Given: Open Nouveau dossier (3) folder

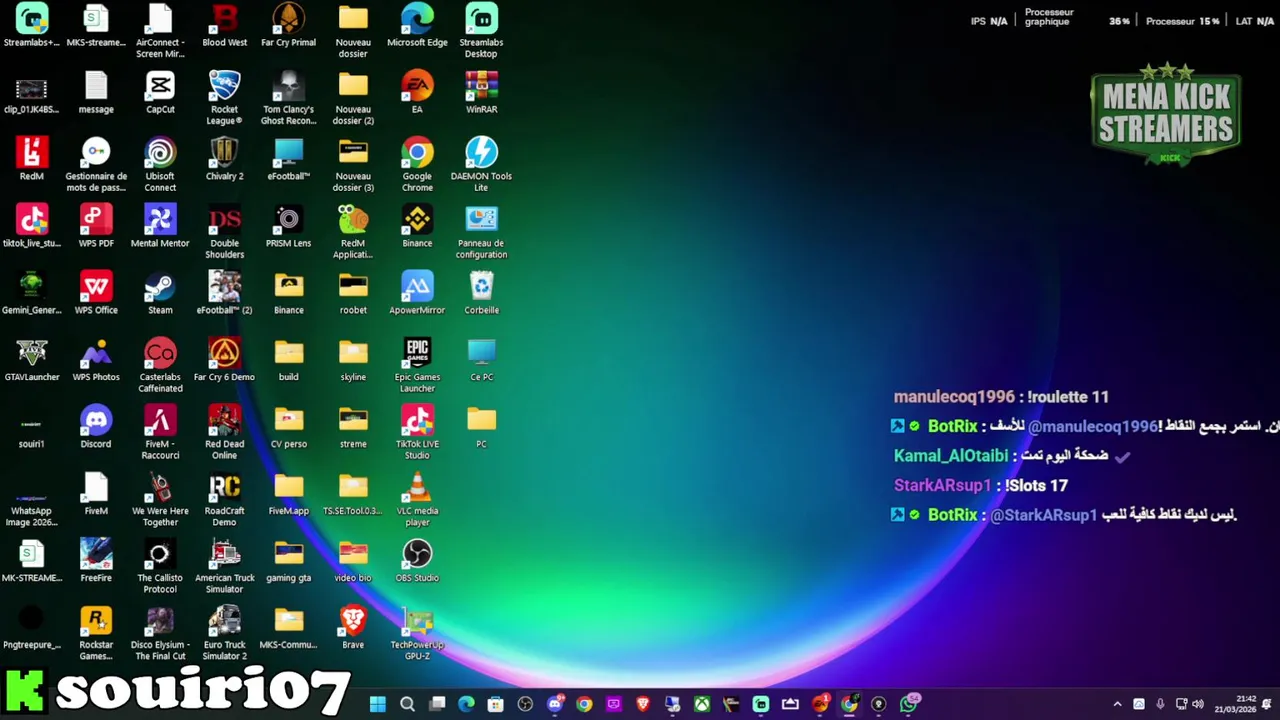Looking at the screenshot, I should pos(353,164).
